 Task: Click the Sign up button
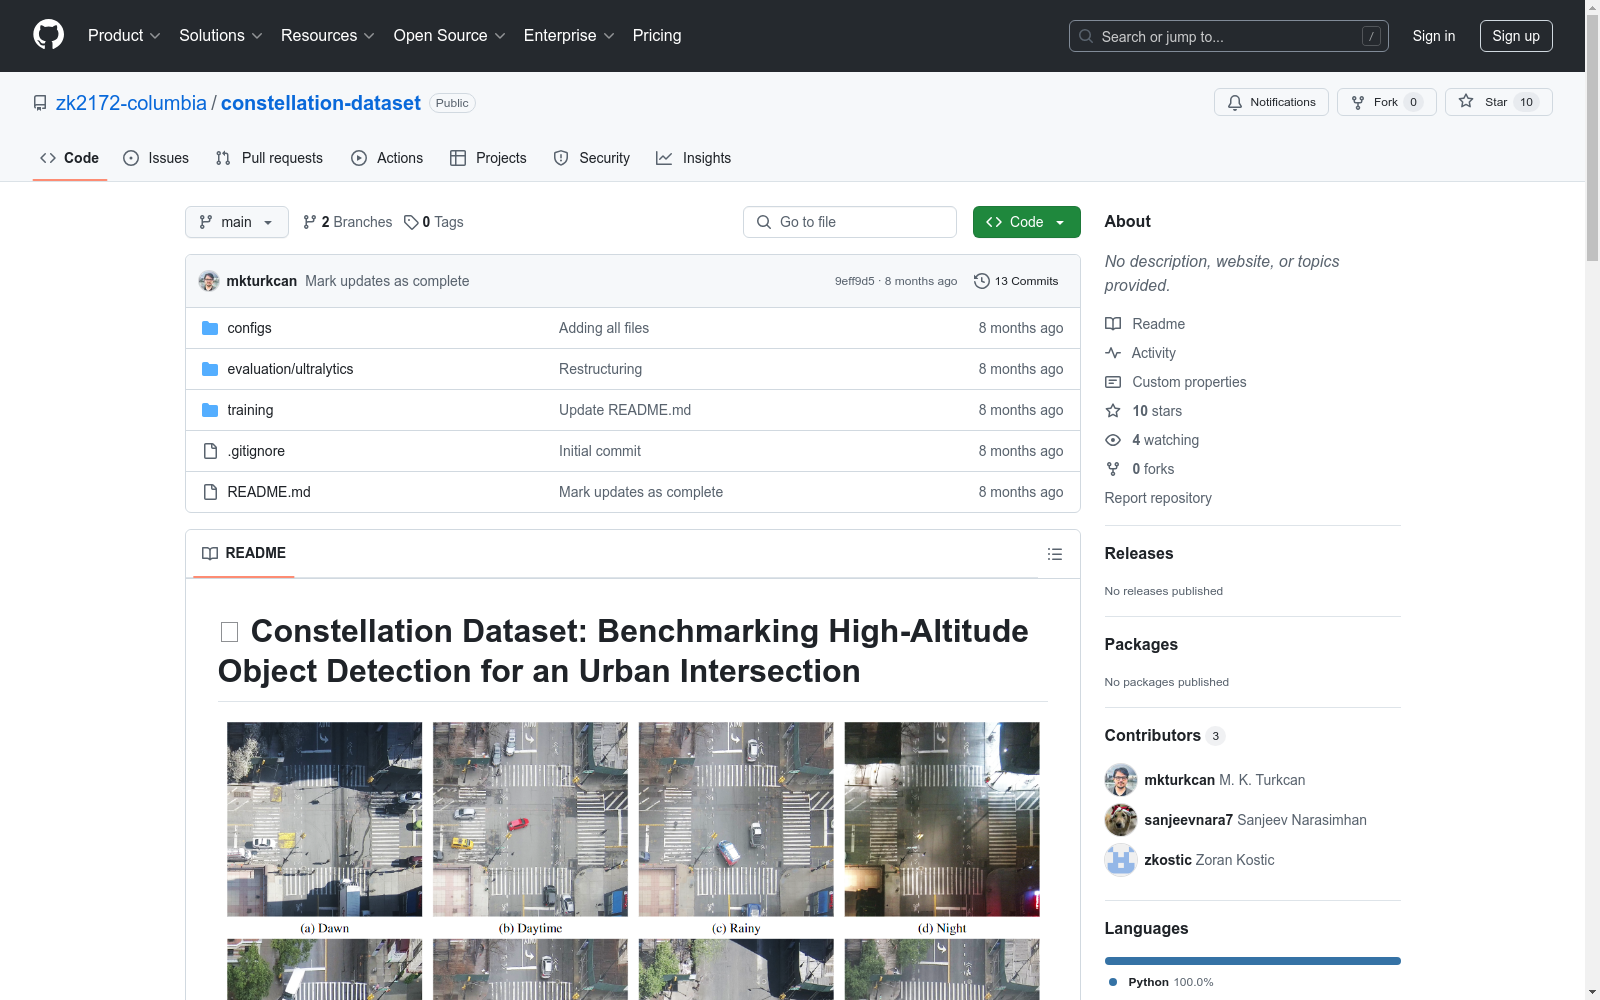(x=1516, y=36)
